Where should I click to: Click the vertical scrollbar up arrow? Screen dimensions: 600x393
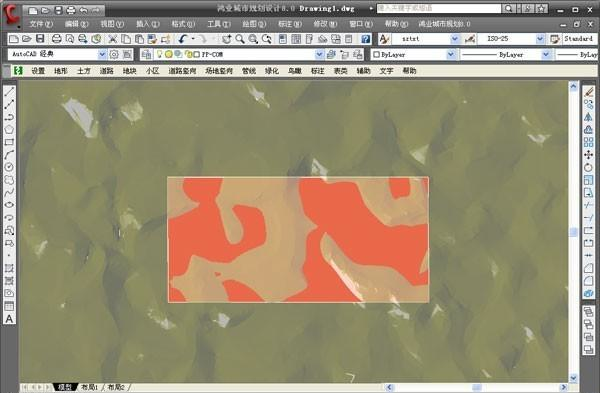[573, 86]
